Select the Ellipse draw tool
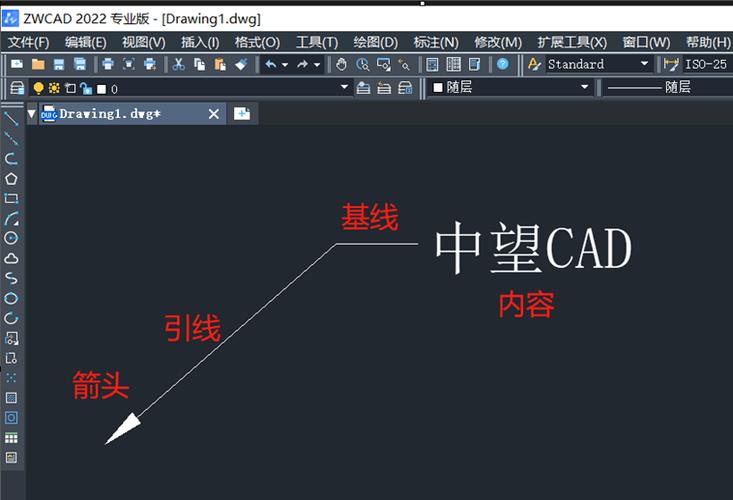 click(11, 298)
